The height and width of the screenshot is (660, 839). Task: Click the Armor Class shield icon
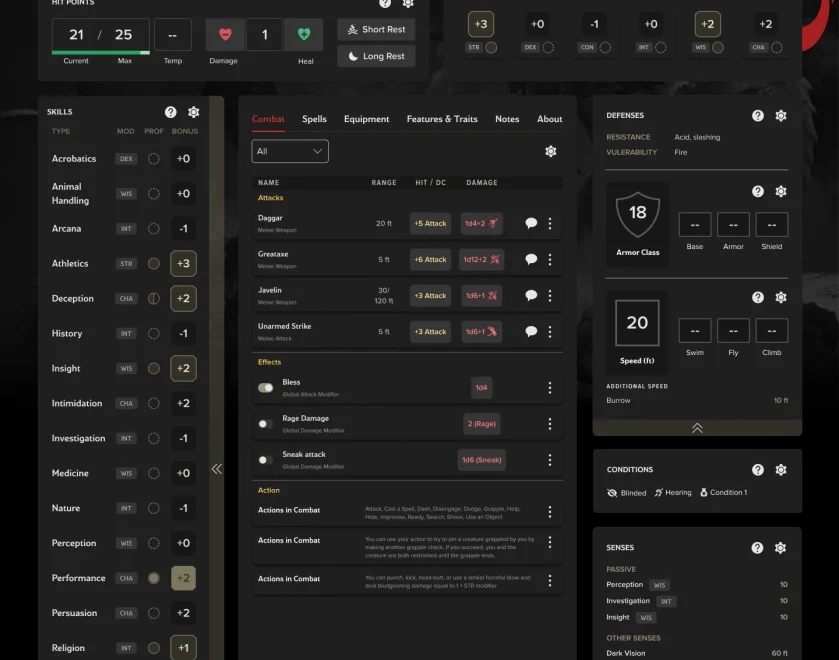click(637, 214)
